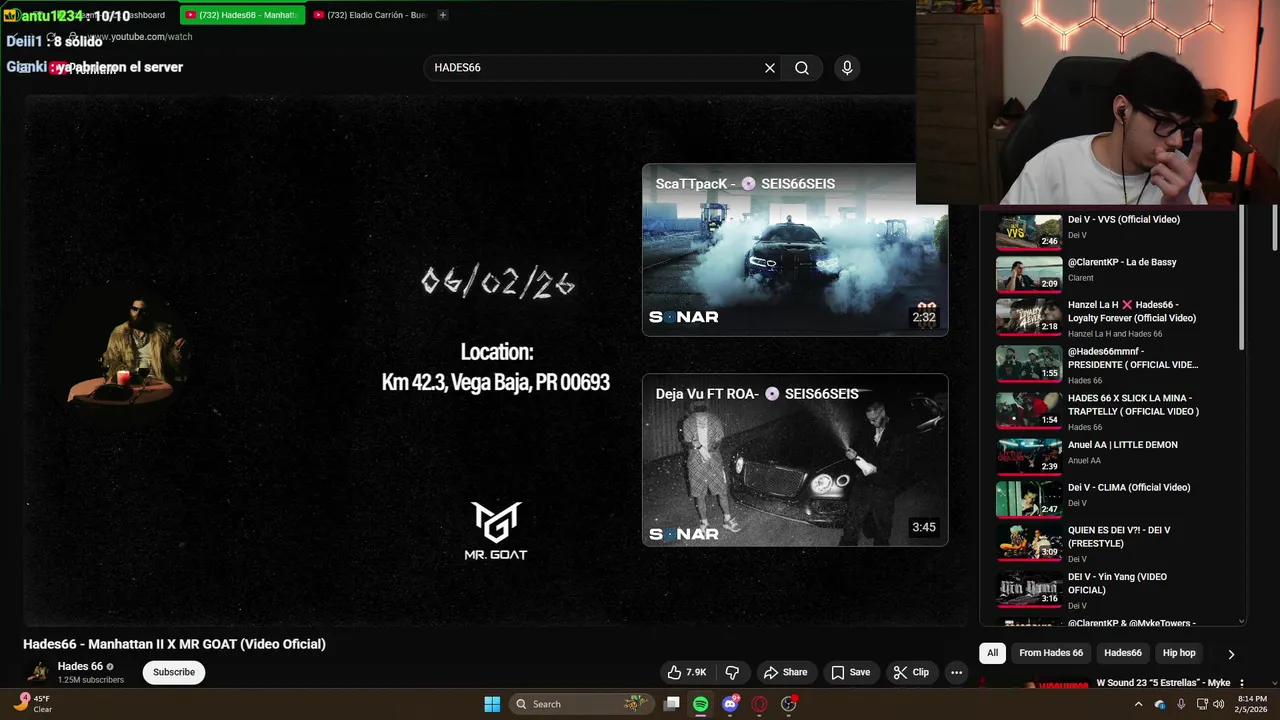Select the Hip hop filter chip
The width and height of the screenshot is (1280, 720).
(x=1179, y=653)
